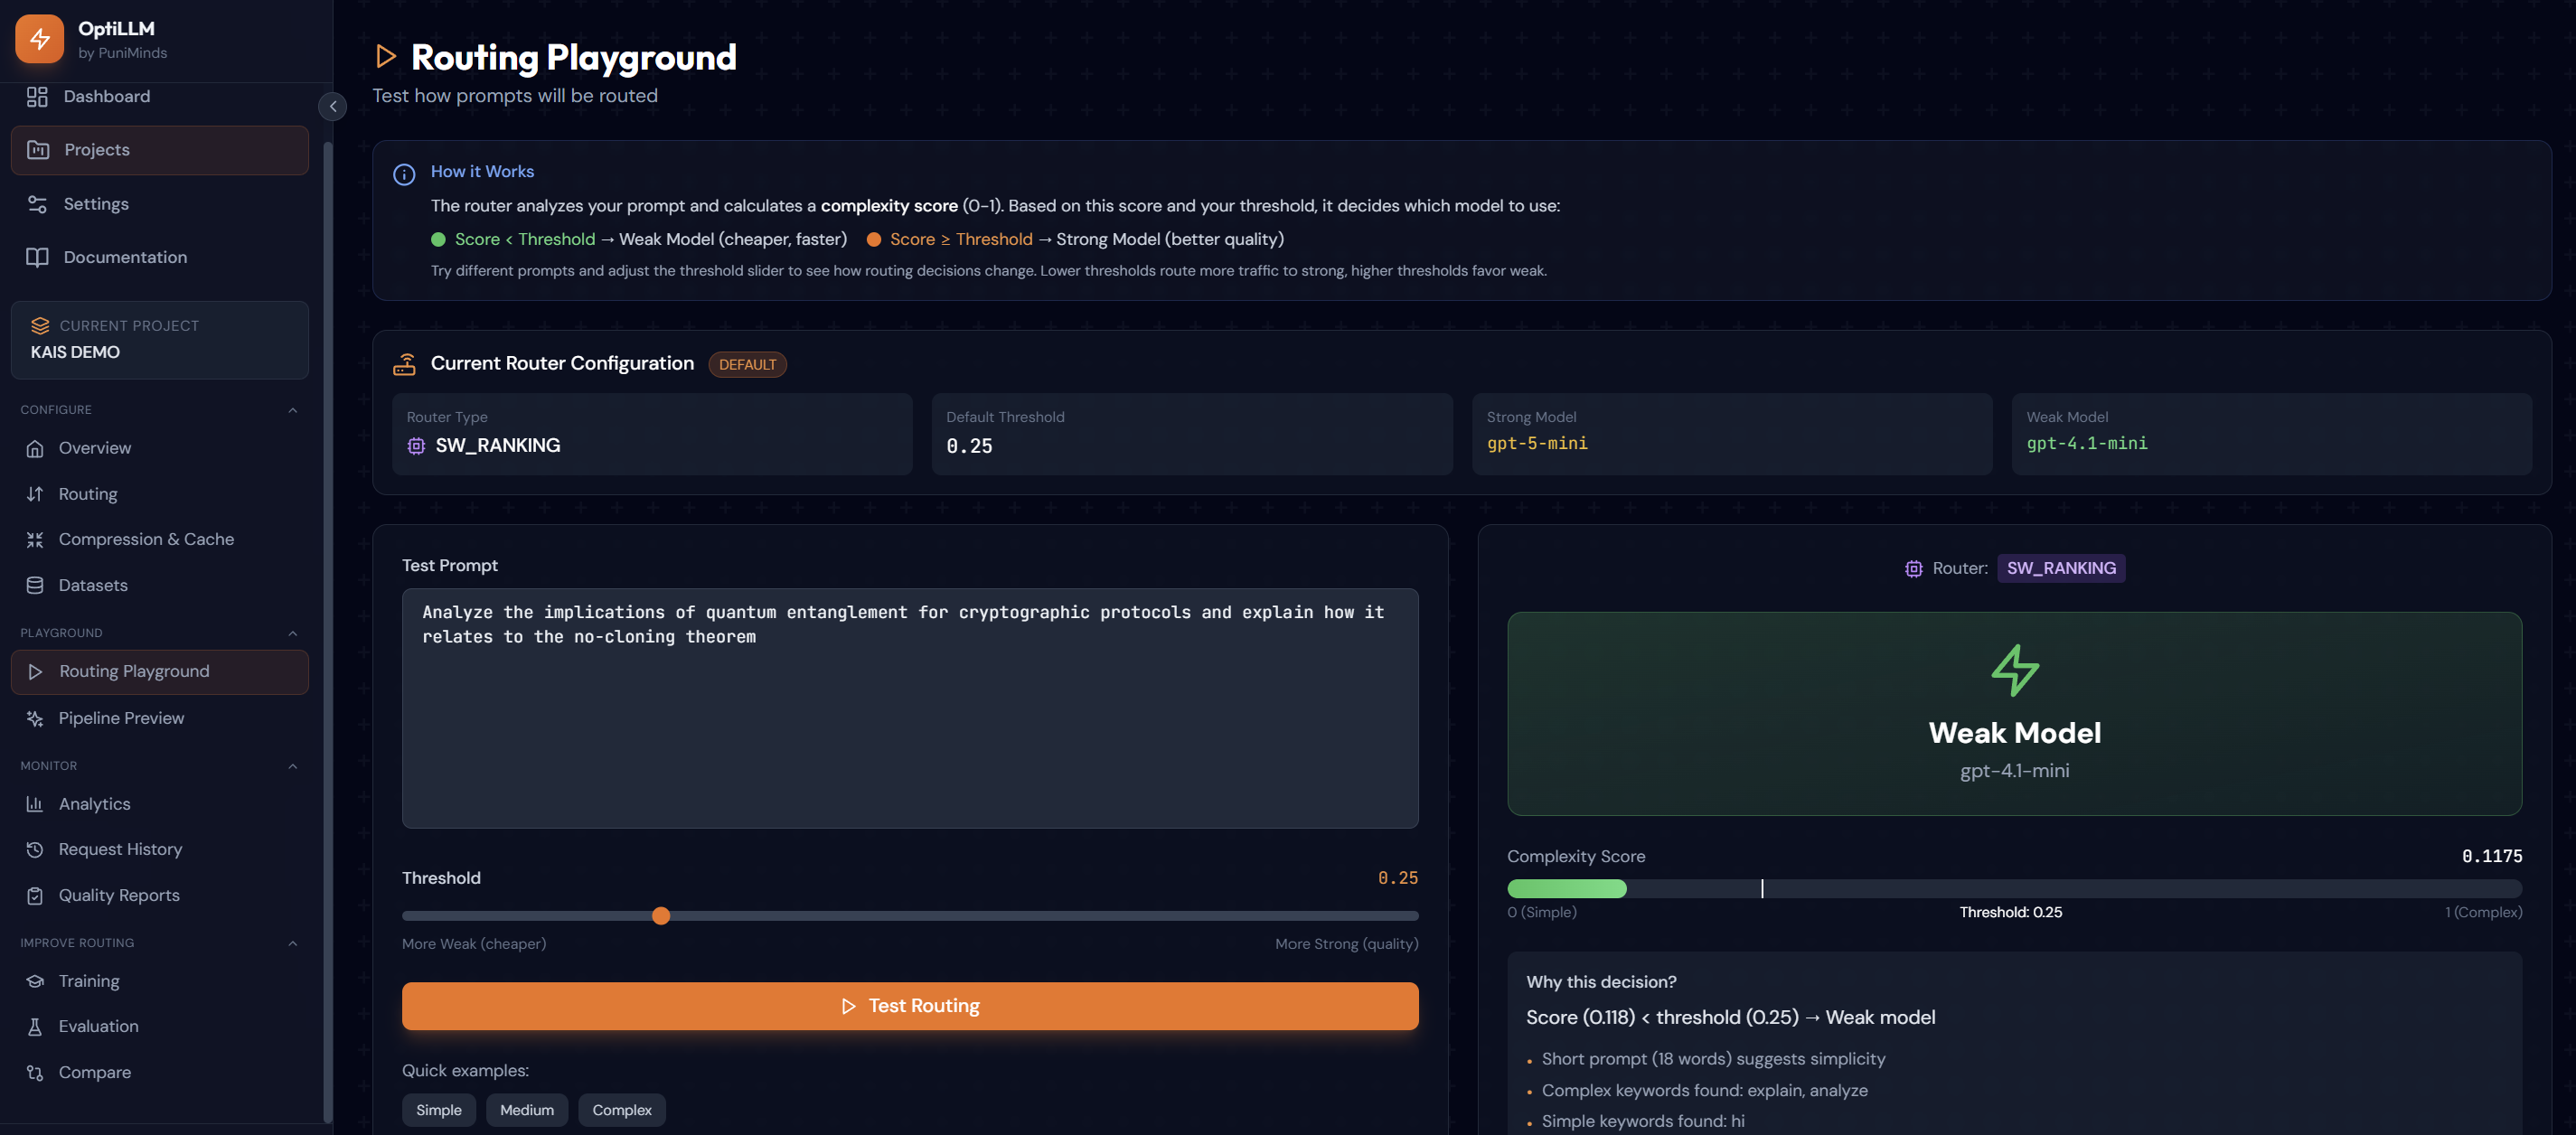Click the Training graduation cap icon
This screenshot has width=2576, height=1135.
[x=35, y=981]
